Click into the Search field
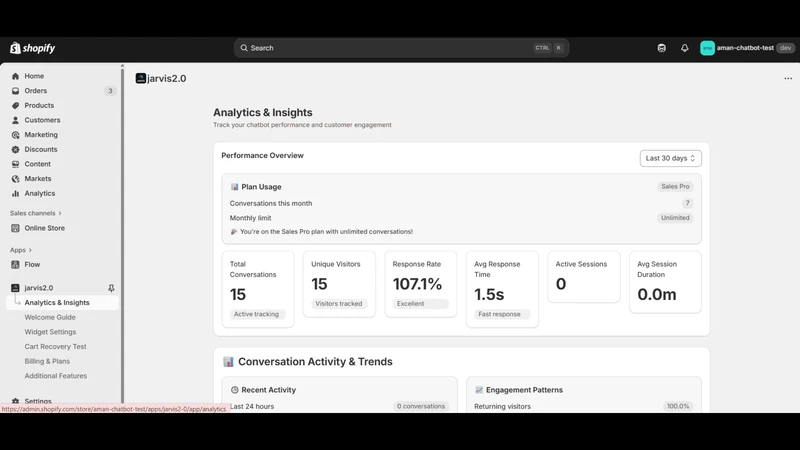The image size is (800, 450). (401, 48)
